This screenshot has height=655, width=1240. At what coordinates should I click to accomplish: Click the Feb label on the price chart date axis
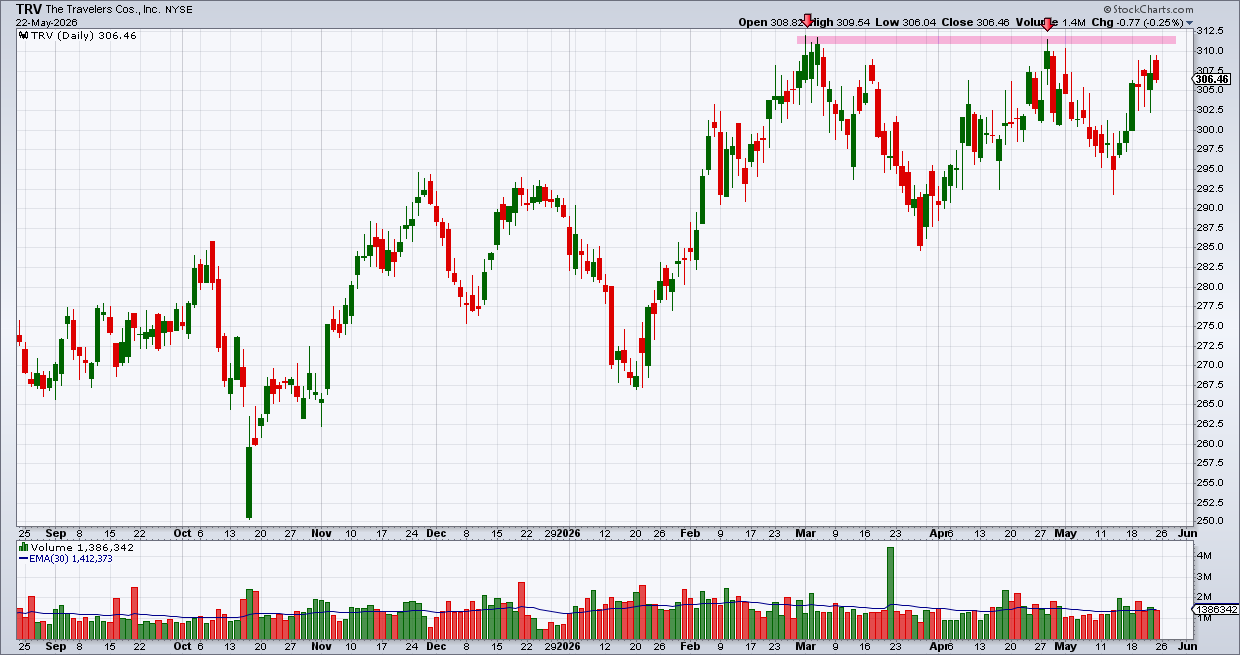click(692, 534)
